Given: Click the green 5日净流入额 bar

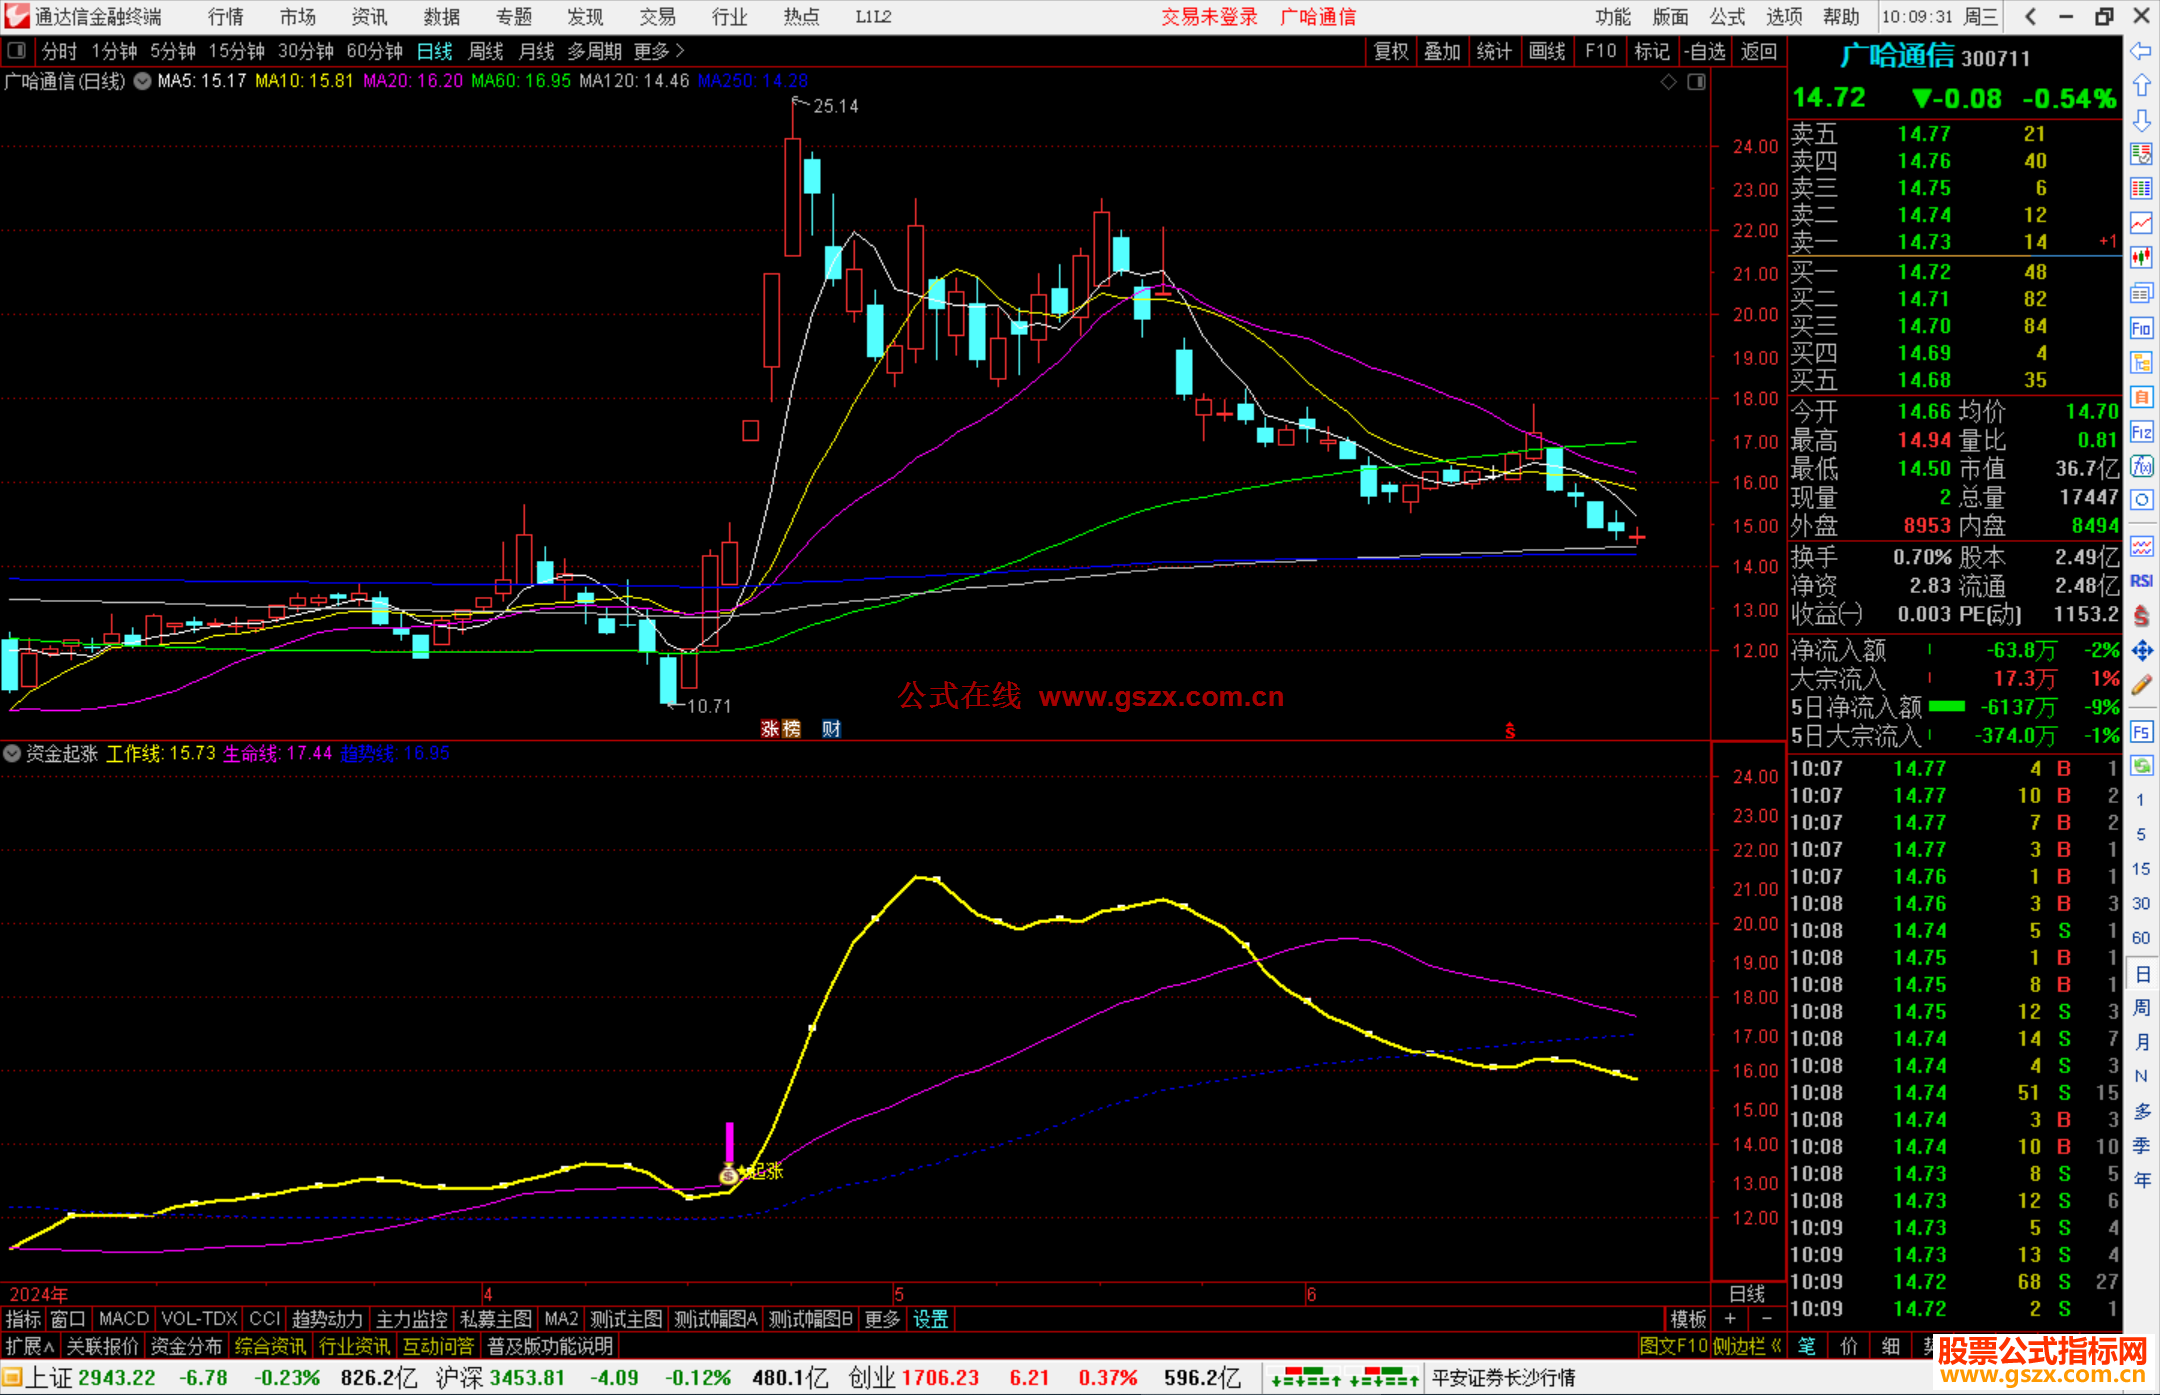Looking at the screenshot, I should click(1946, 707).
